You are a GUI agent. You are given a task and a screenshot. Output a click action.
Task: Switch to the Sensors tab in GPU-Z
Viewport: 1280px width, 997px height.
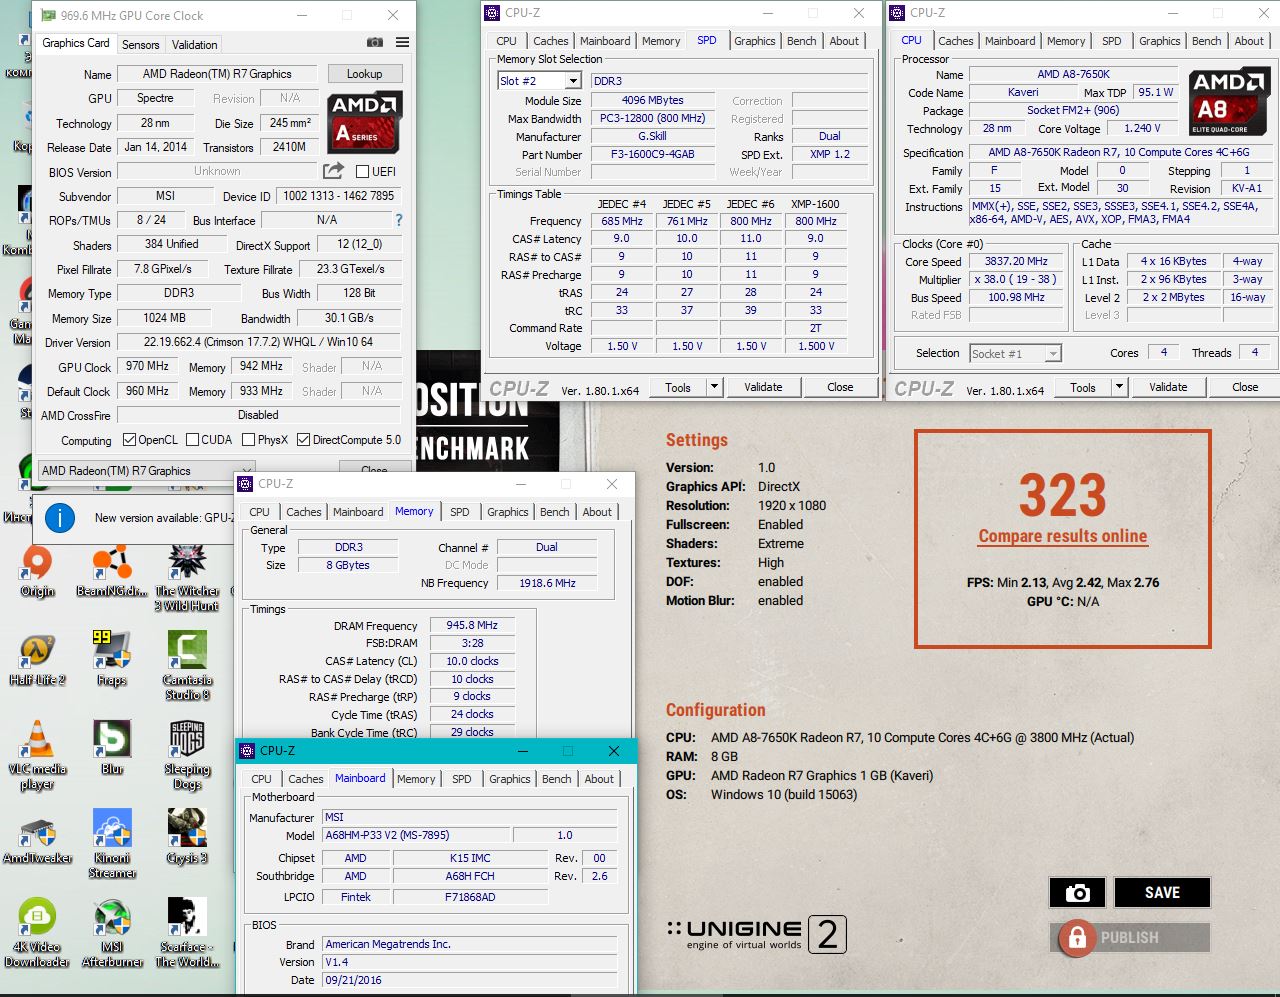click(x=140, y=44)
